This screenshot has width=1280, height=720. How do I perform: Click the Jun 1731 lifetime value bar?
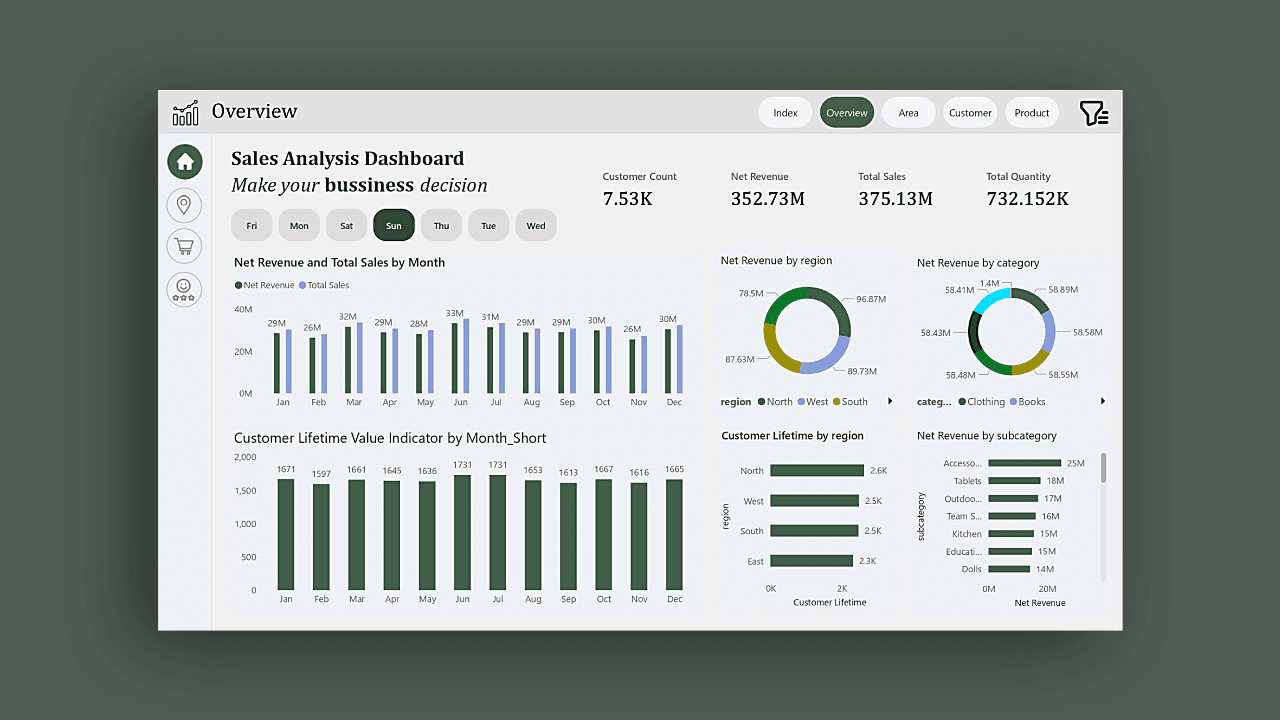coord(462,532)
